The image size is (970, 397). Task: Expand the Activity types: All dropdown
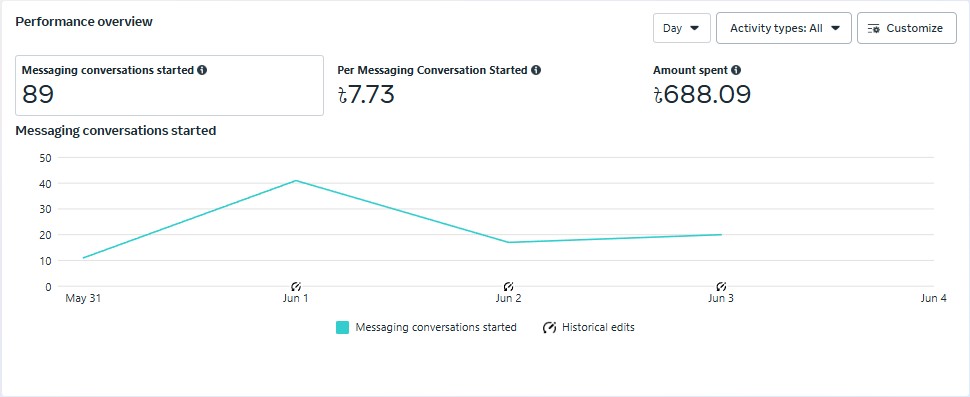pos(784,28)
